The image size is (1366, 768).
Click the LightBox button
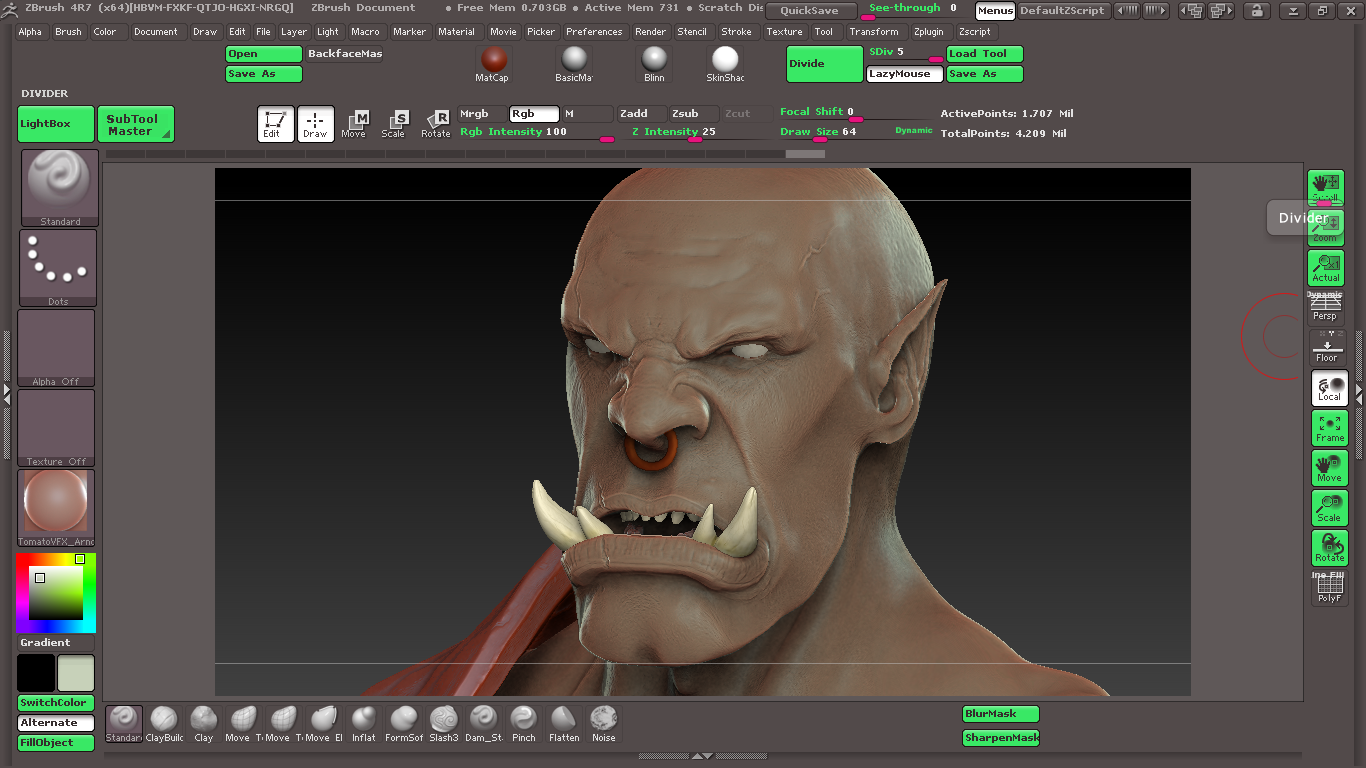pyautogui.click(x=56, y=124)
